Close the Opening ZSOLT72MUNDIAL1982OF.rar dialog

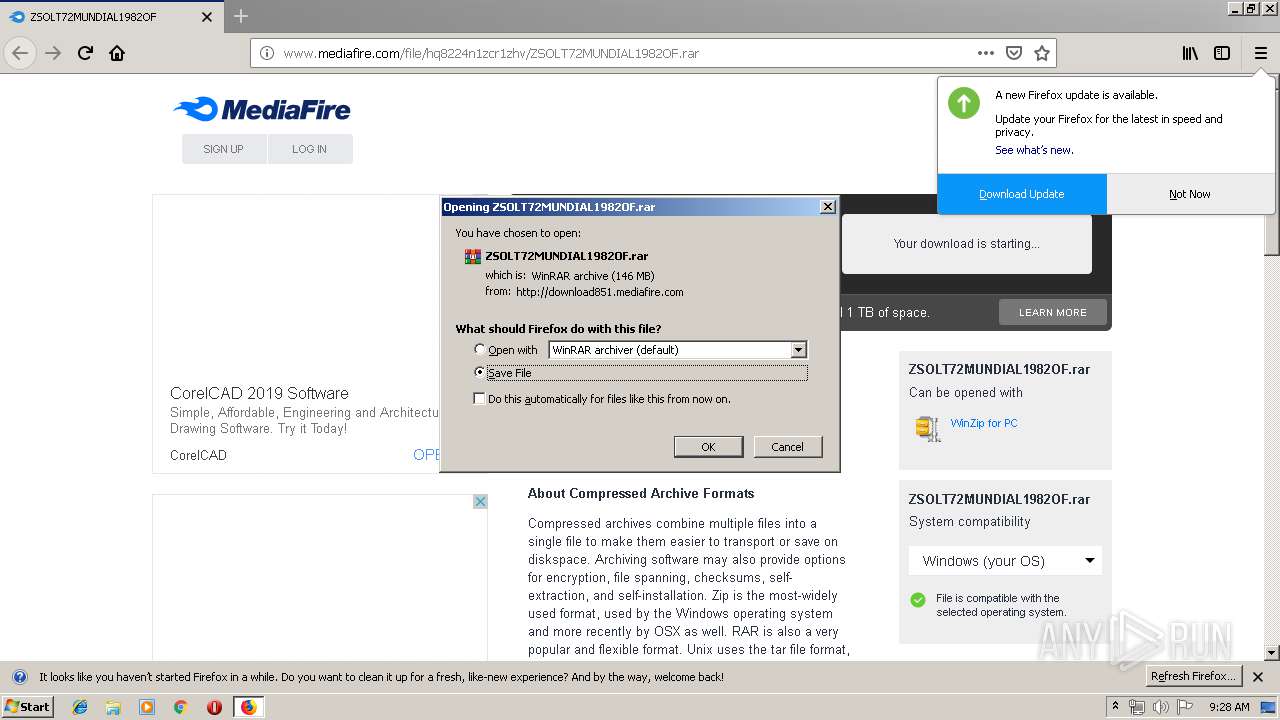point(827,207)
